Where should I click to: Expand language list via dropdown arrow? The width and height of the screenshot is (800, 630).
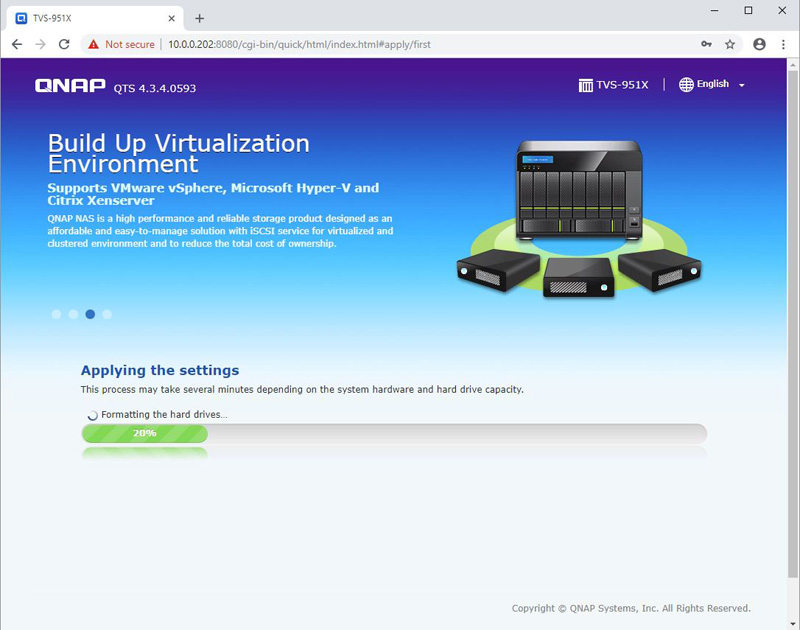pos(741,85)
